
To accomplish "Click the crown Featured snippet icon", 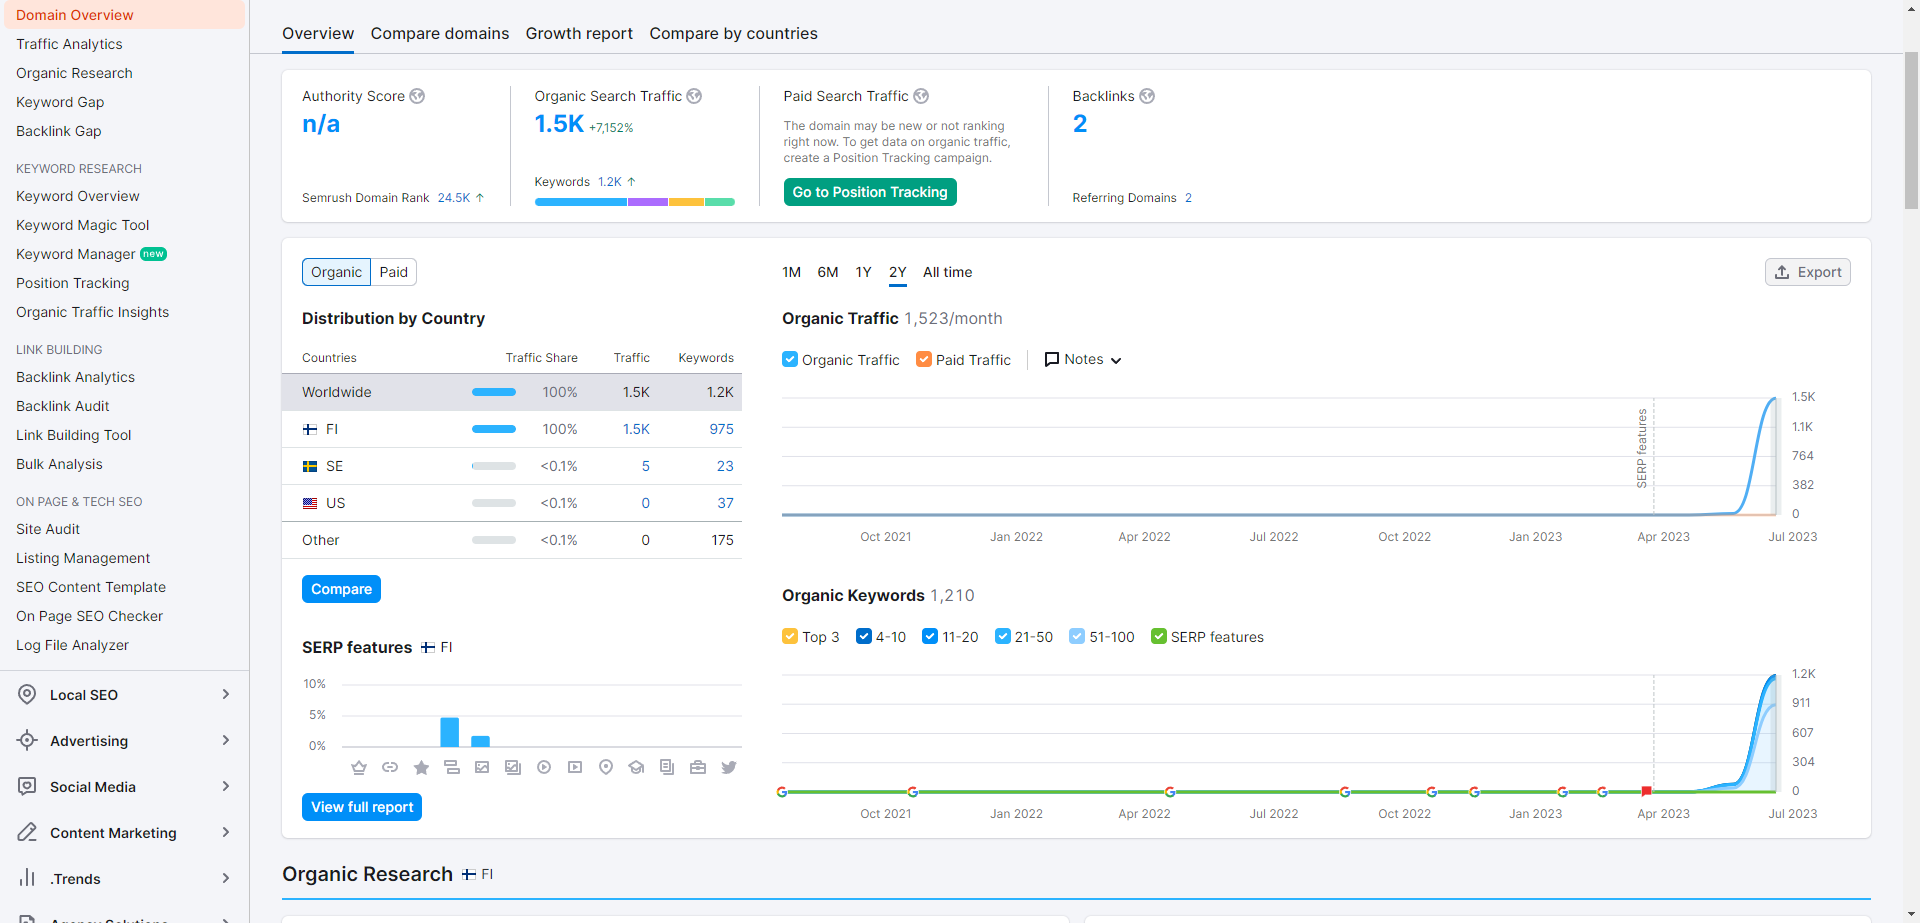I will [359, 767].
